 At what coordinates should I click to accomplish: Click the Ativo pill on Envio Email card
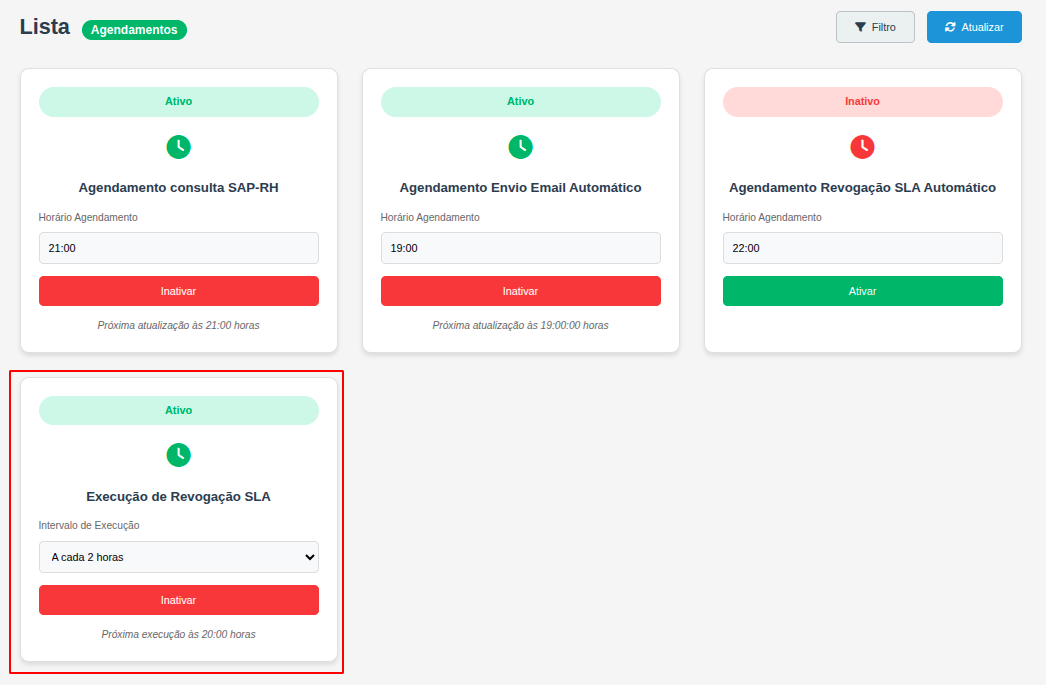(520, 102)
